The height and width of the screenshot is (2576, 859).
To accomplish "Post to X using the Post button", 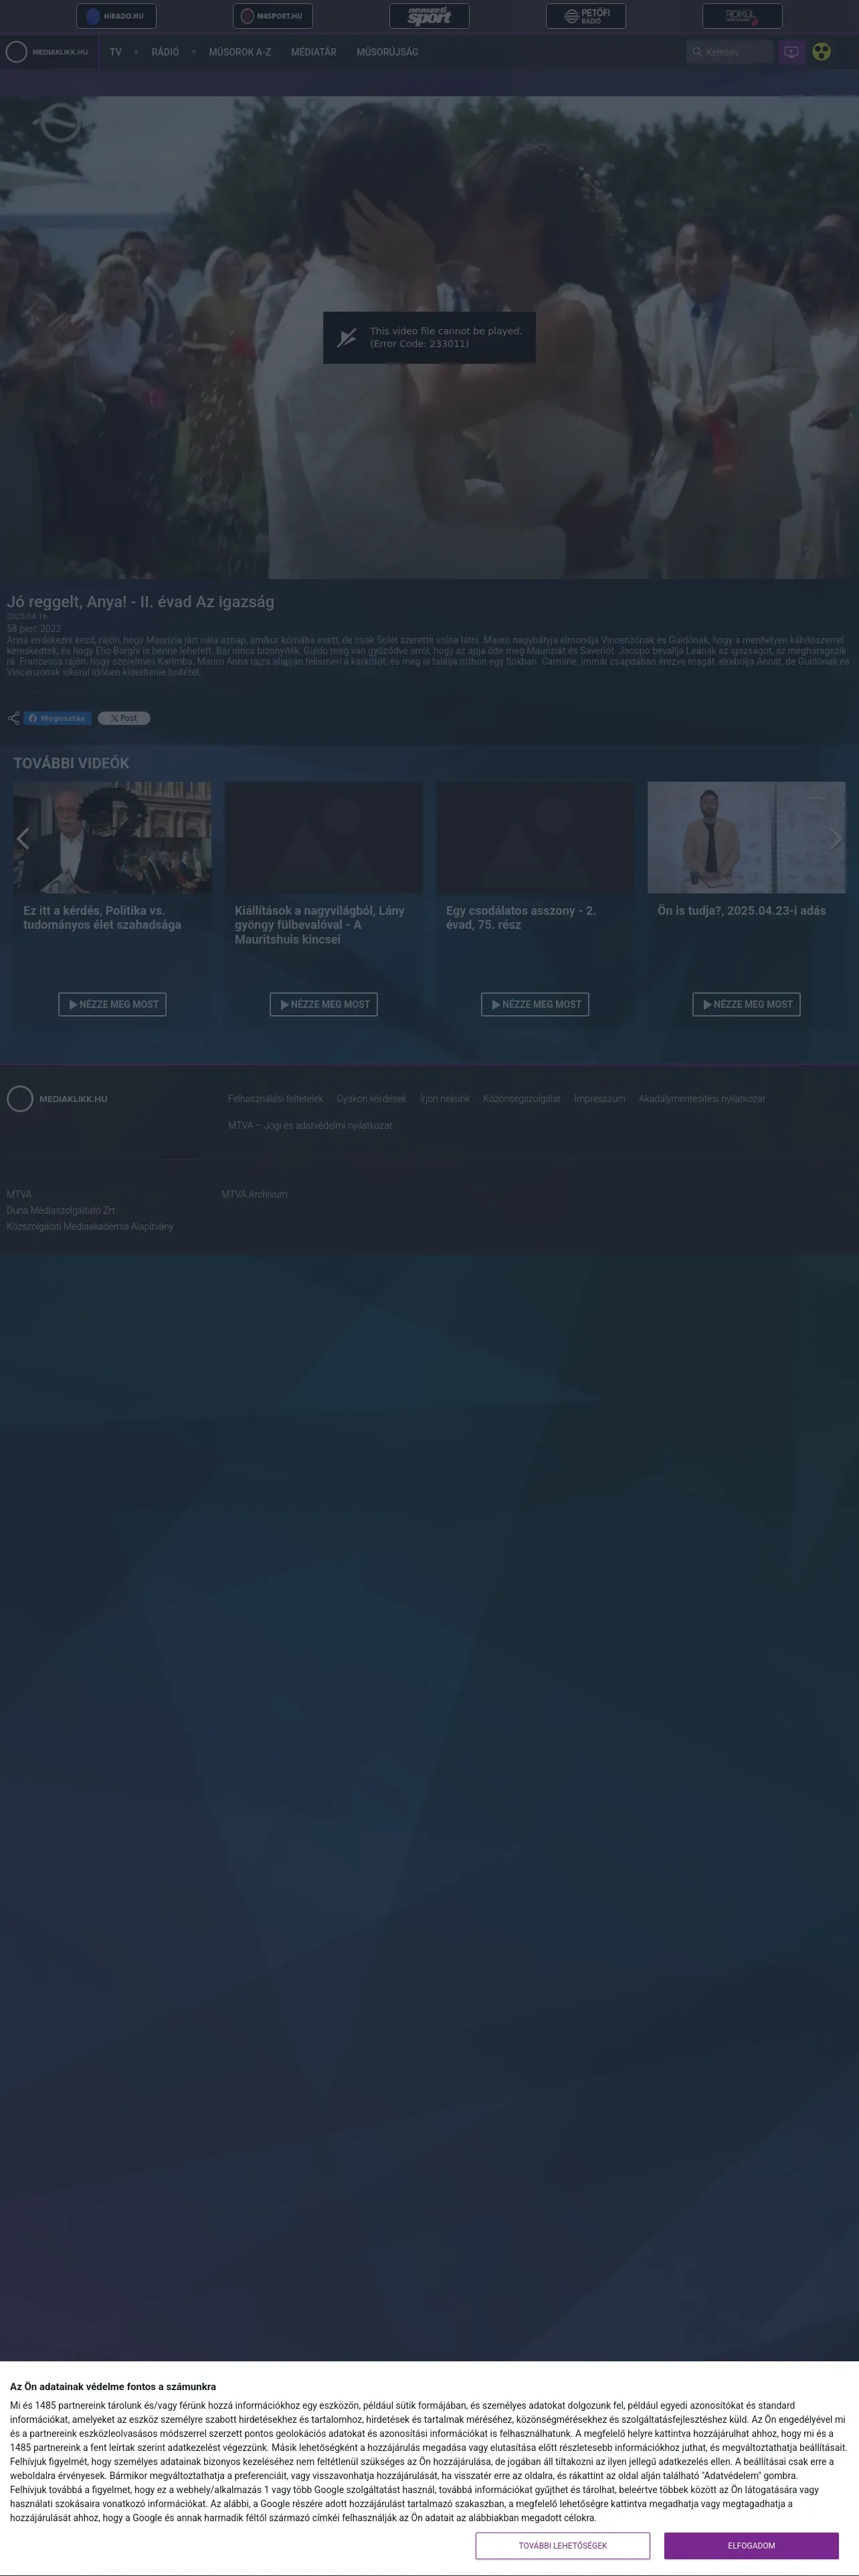I will [124, 718].
